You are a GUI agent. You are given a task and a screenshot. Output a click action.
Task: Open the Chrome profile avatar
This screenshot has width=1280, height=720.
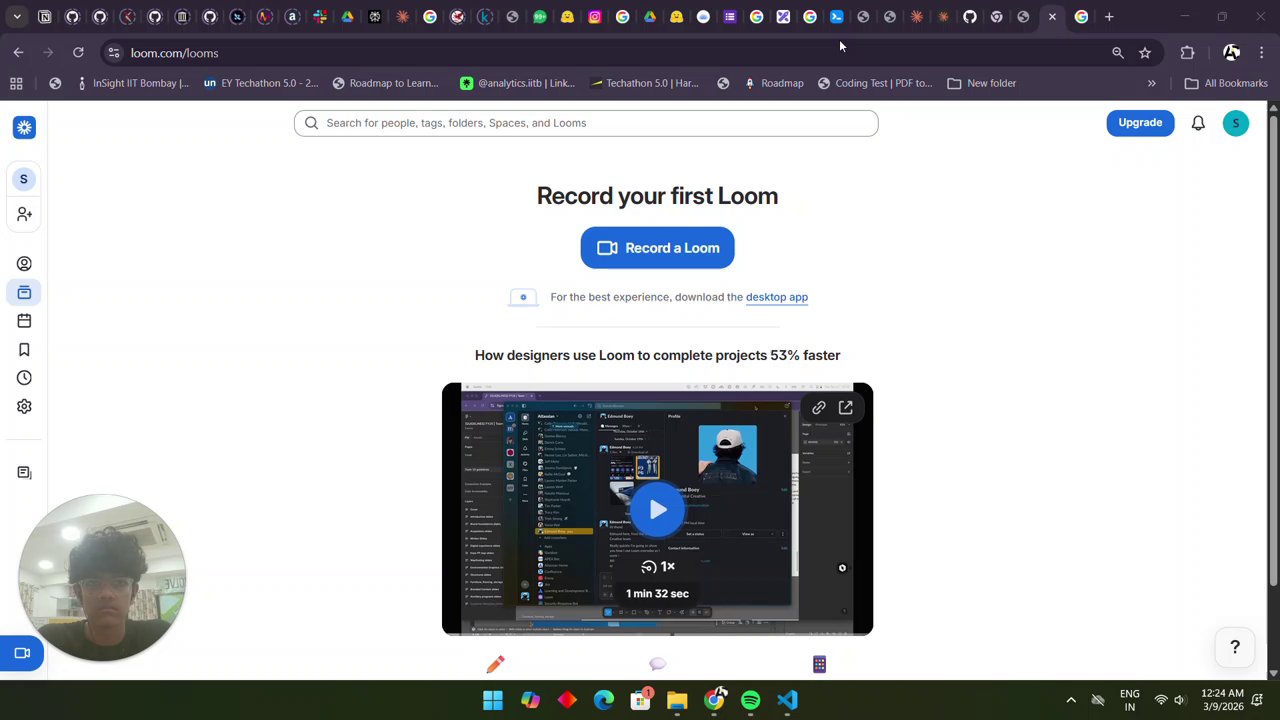(x=1232, y=53)
